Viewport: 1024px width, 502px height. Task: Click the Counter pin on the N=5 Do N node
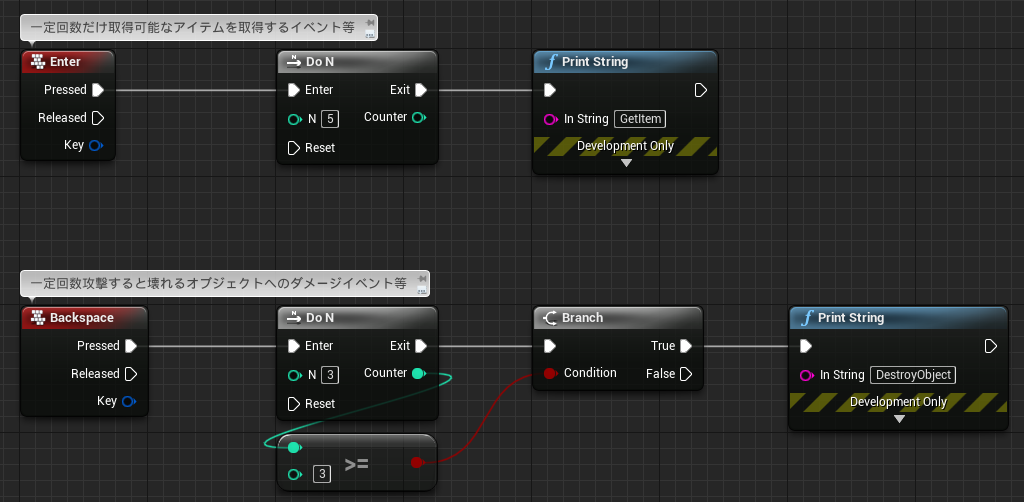[x=419, y=118]
